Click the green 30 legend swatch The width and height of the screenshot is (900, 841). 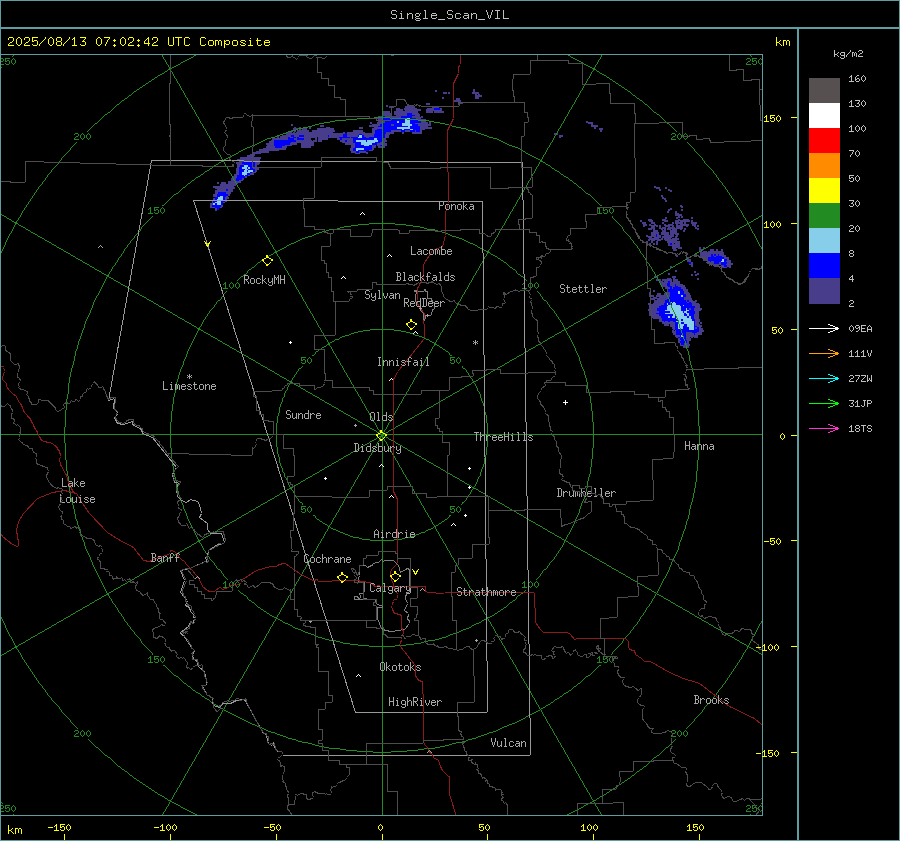click(824, 216)
